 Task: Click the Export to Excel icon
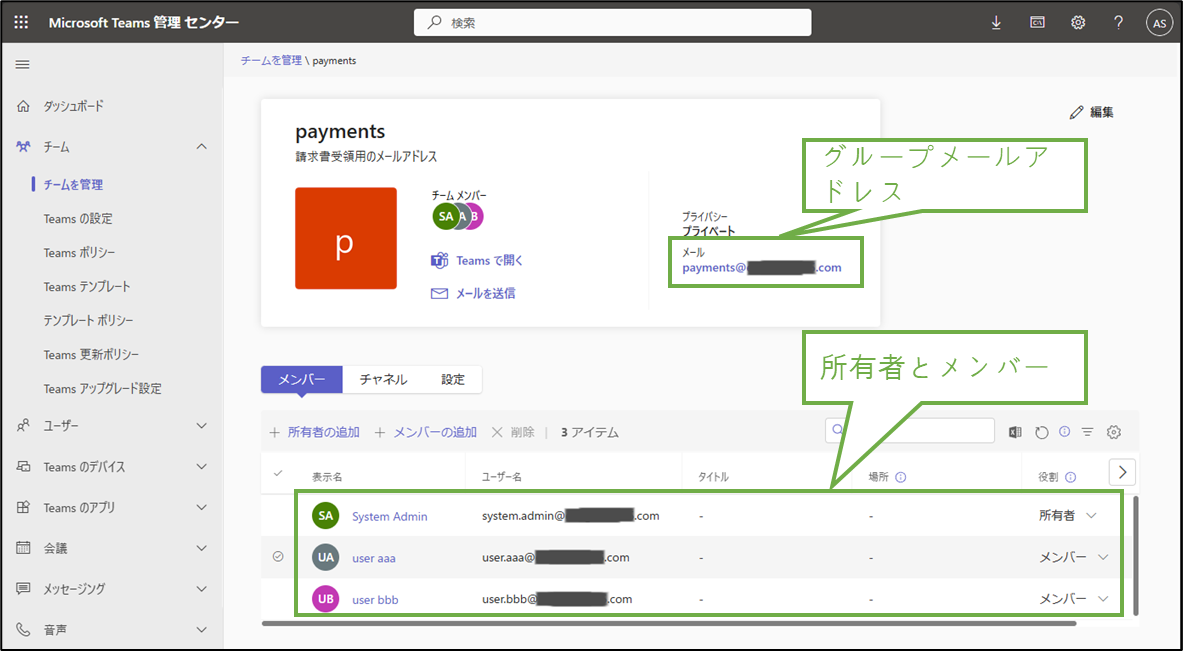pos(1016,432)
